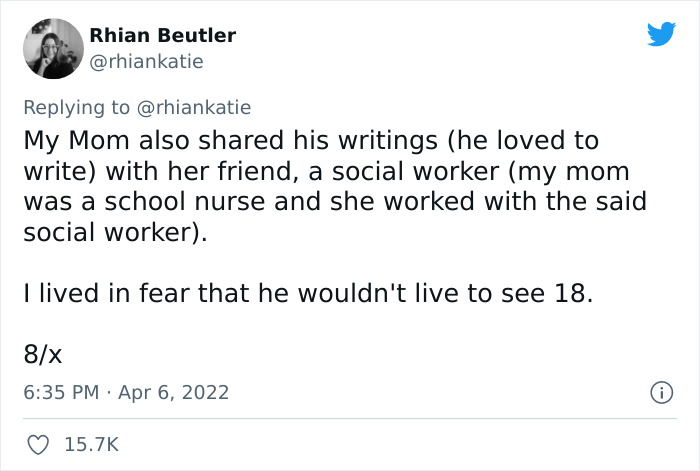The height and width of the screenshot is (471, 700).
Task: Click the '8/x' thread marker
Action: [44, 354]
